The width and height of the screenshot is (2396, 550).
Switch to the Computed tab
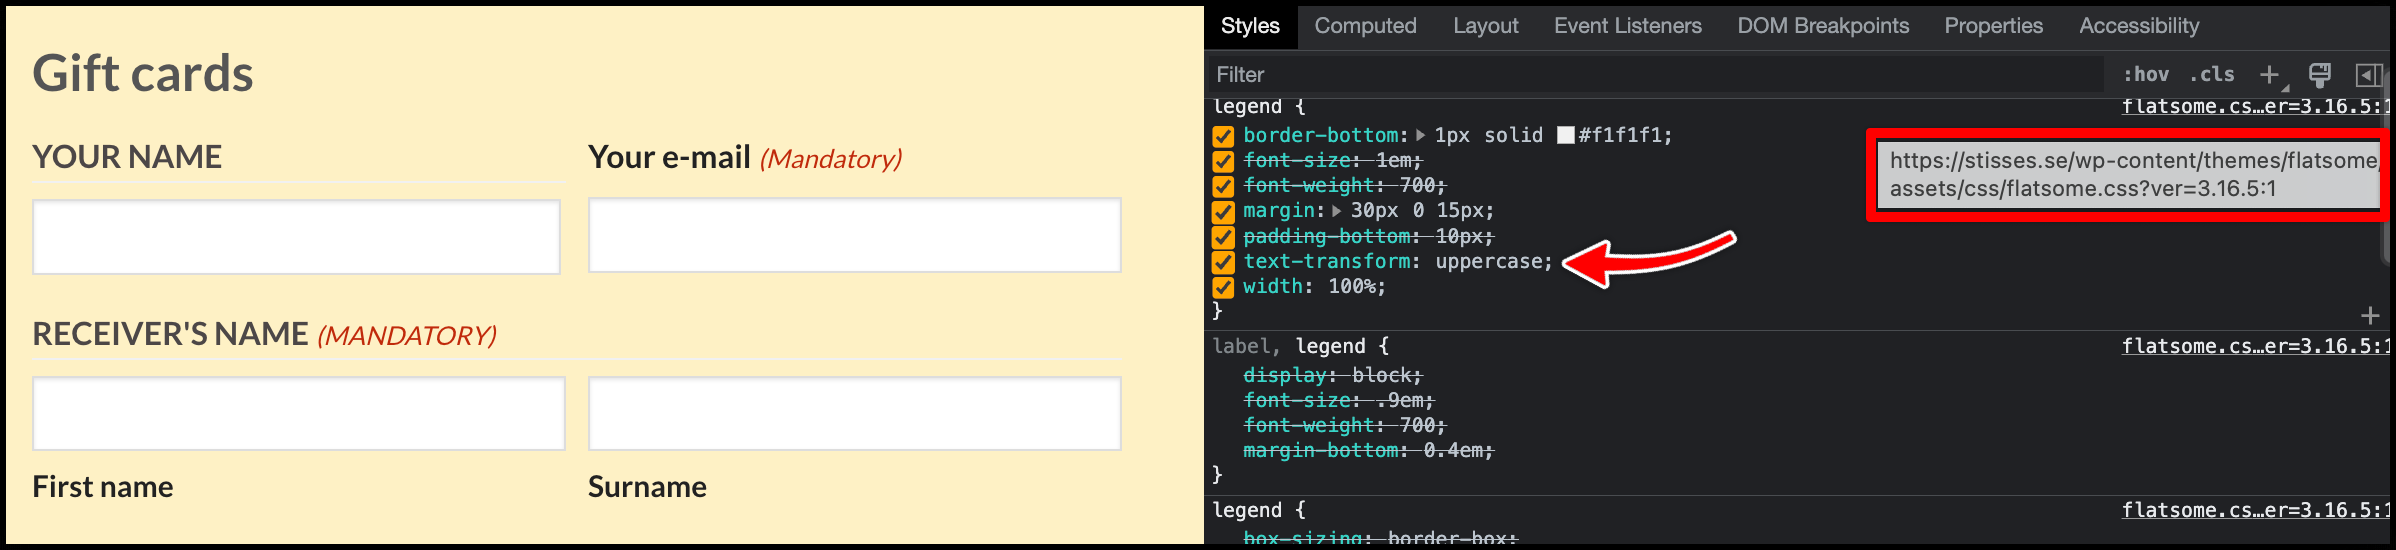1365,26
